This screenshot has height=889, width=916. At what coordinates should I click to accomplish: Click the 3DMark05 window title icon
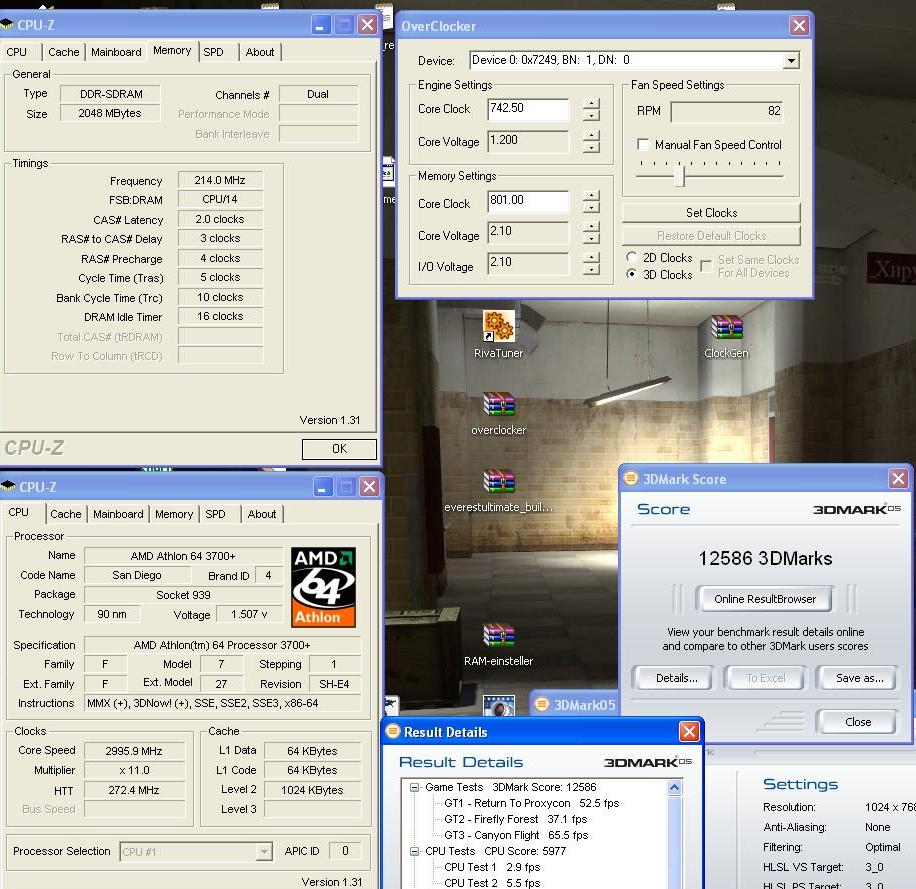pos(542,704)
